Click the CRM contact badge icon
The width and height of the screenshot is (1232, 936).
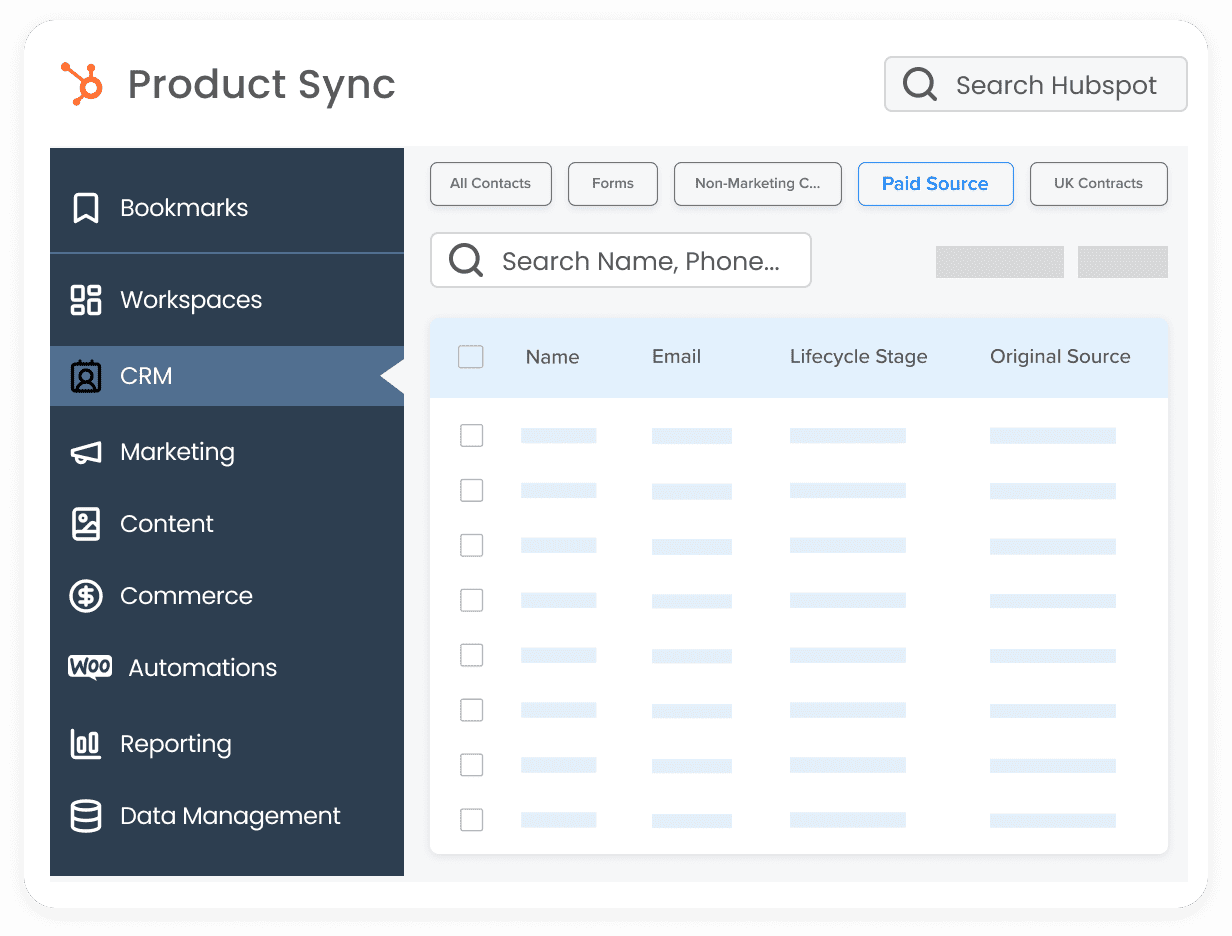click(86, 376)
